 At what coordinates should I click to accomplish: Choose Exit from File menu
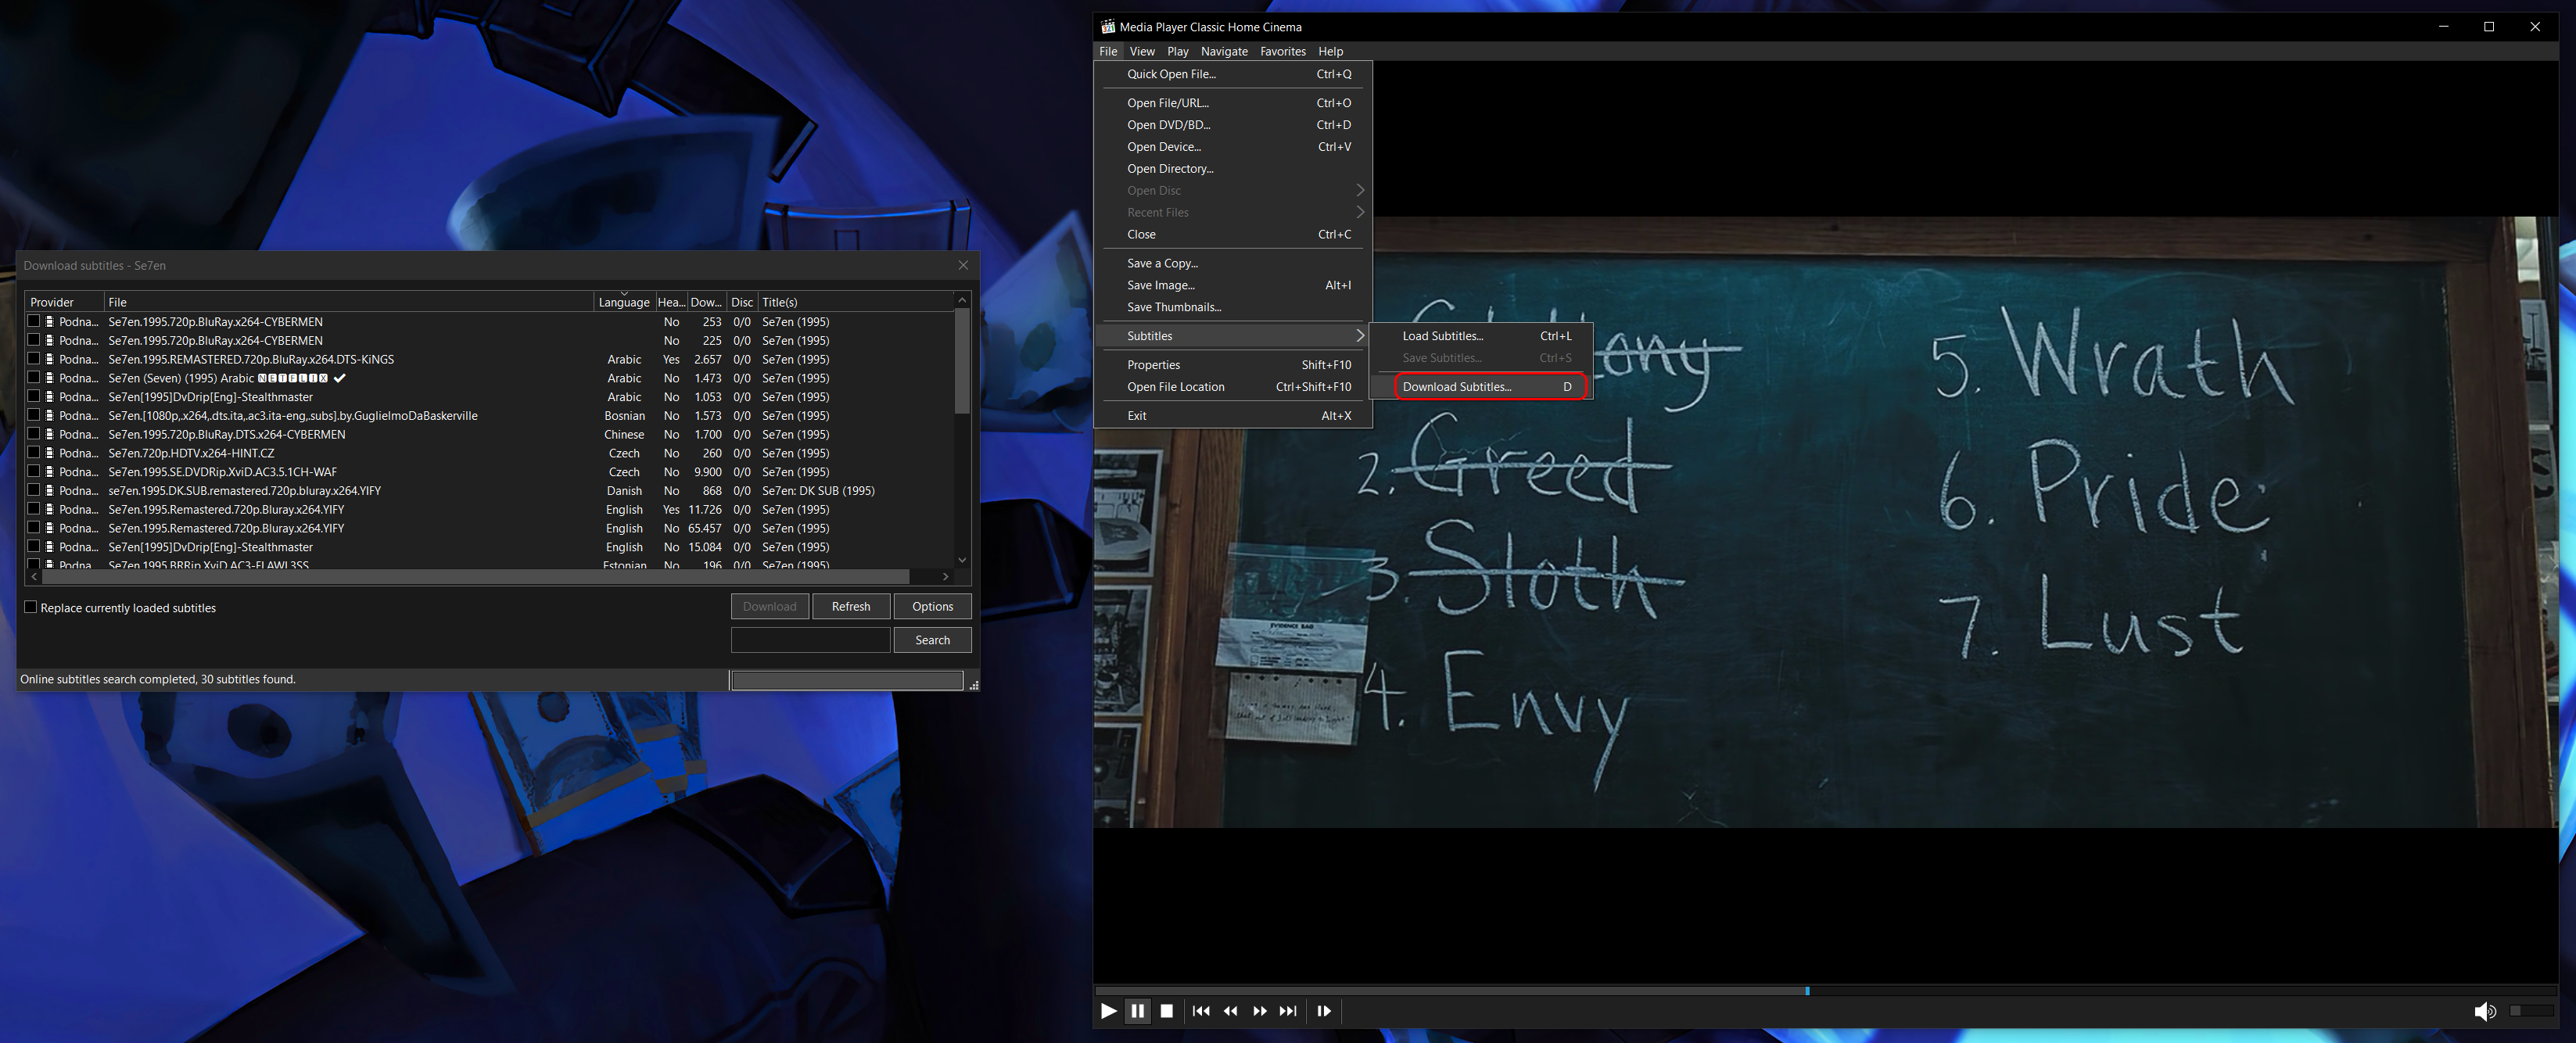(x=1233, y=416)
